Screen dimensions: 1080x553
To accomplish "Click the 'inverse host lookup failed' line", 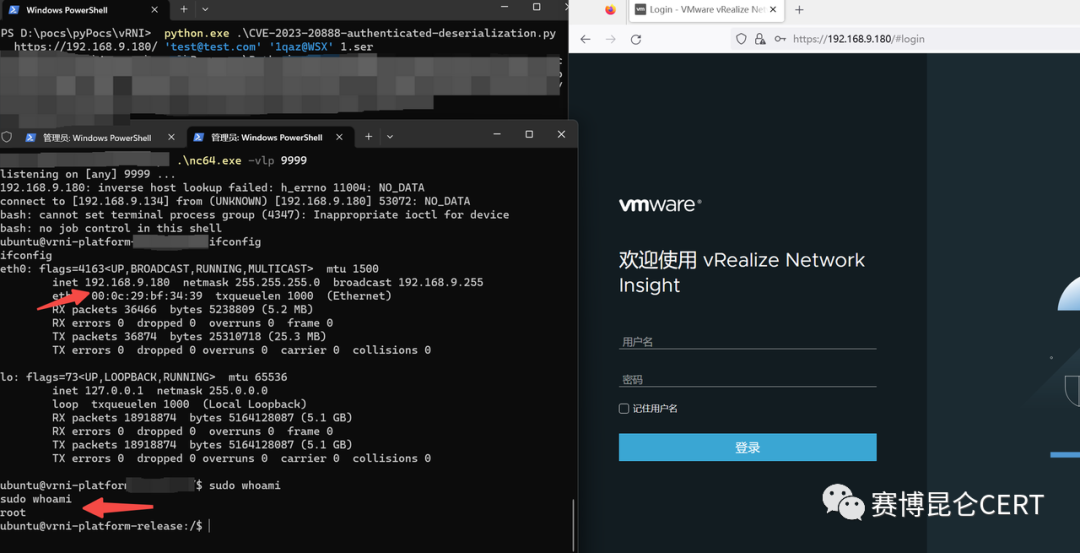I will point(212,187).
